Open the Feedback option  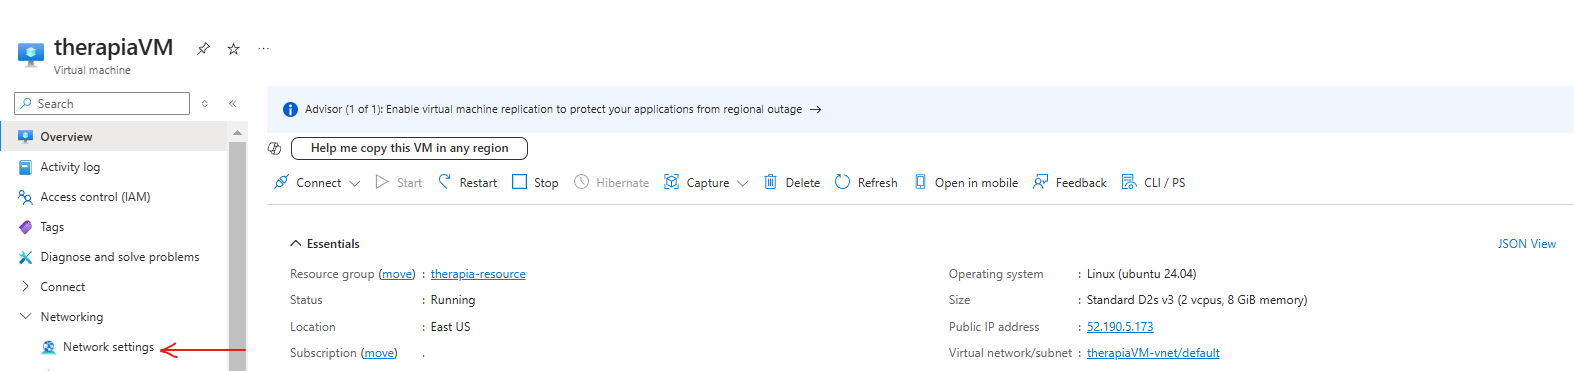point(1070,182)
